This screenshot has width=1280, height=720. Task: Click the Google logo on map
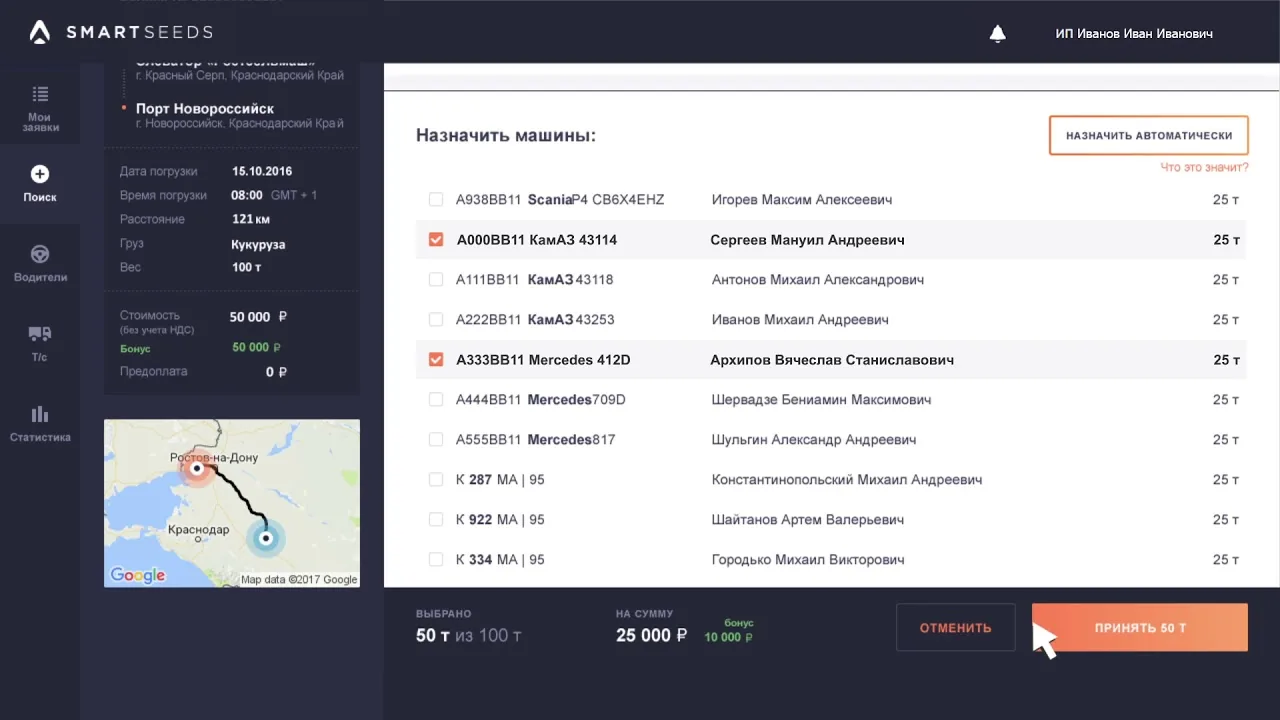138,575
